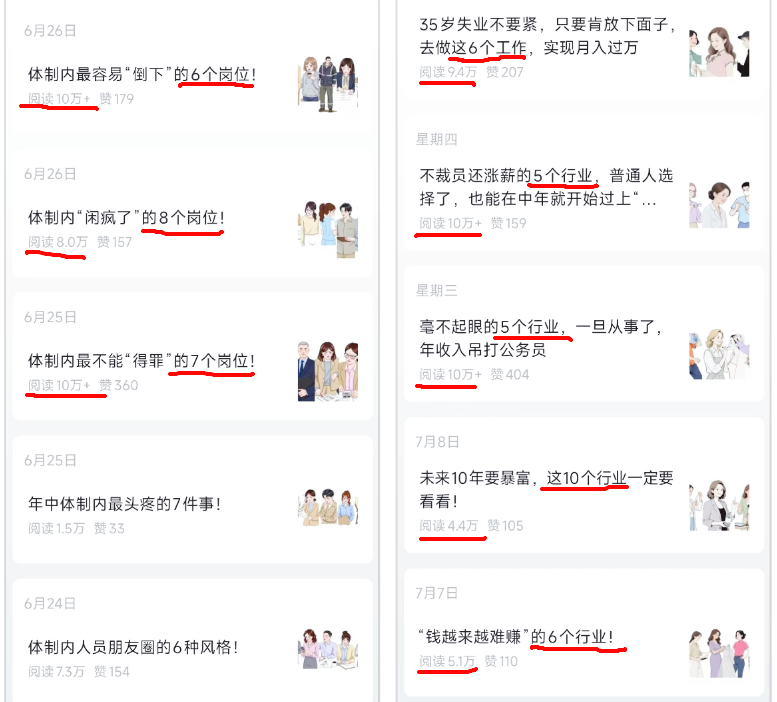
Task: Open article 体制内人员朋友圈的6种风格
Action: click(x=133, y=647)
